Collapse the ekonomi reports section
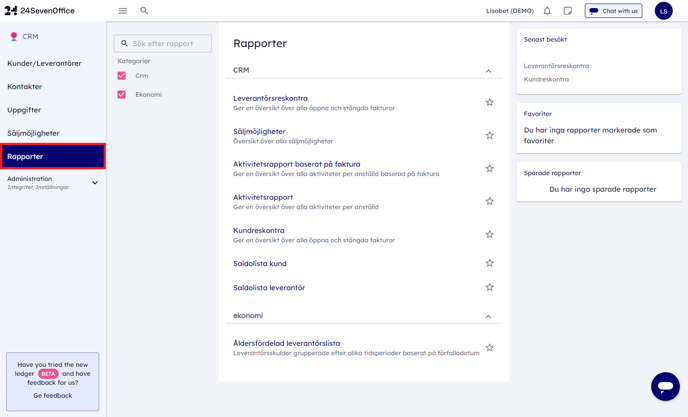 [488, 316]
